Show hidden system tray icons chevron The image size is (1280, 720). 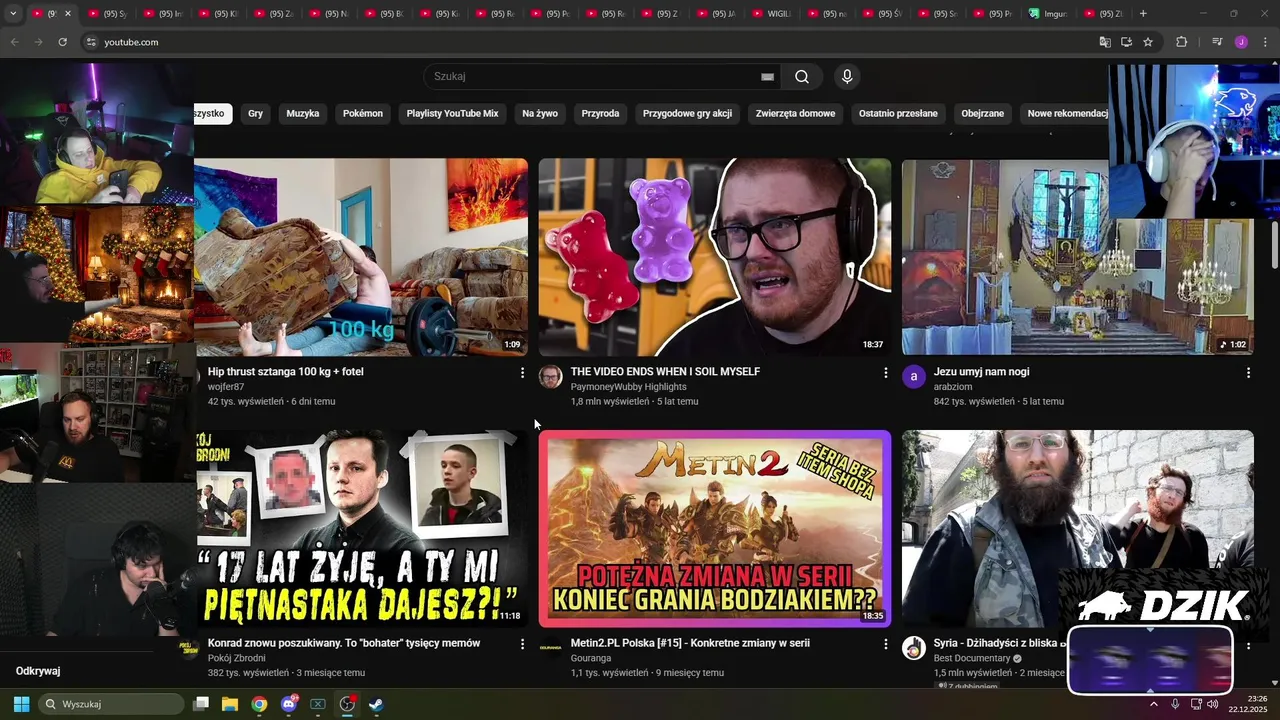(1154, 704)
